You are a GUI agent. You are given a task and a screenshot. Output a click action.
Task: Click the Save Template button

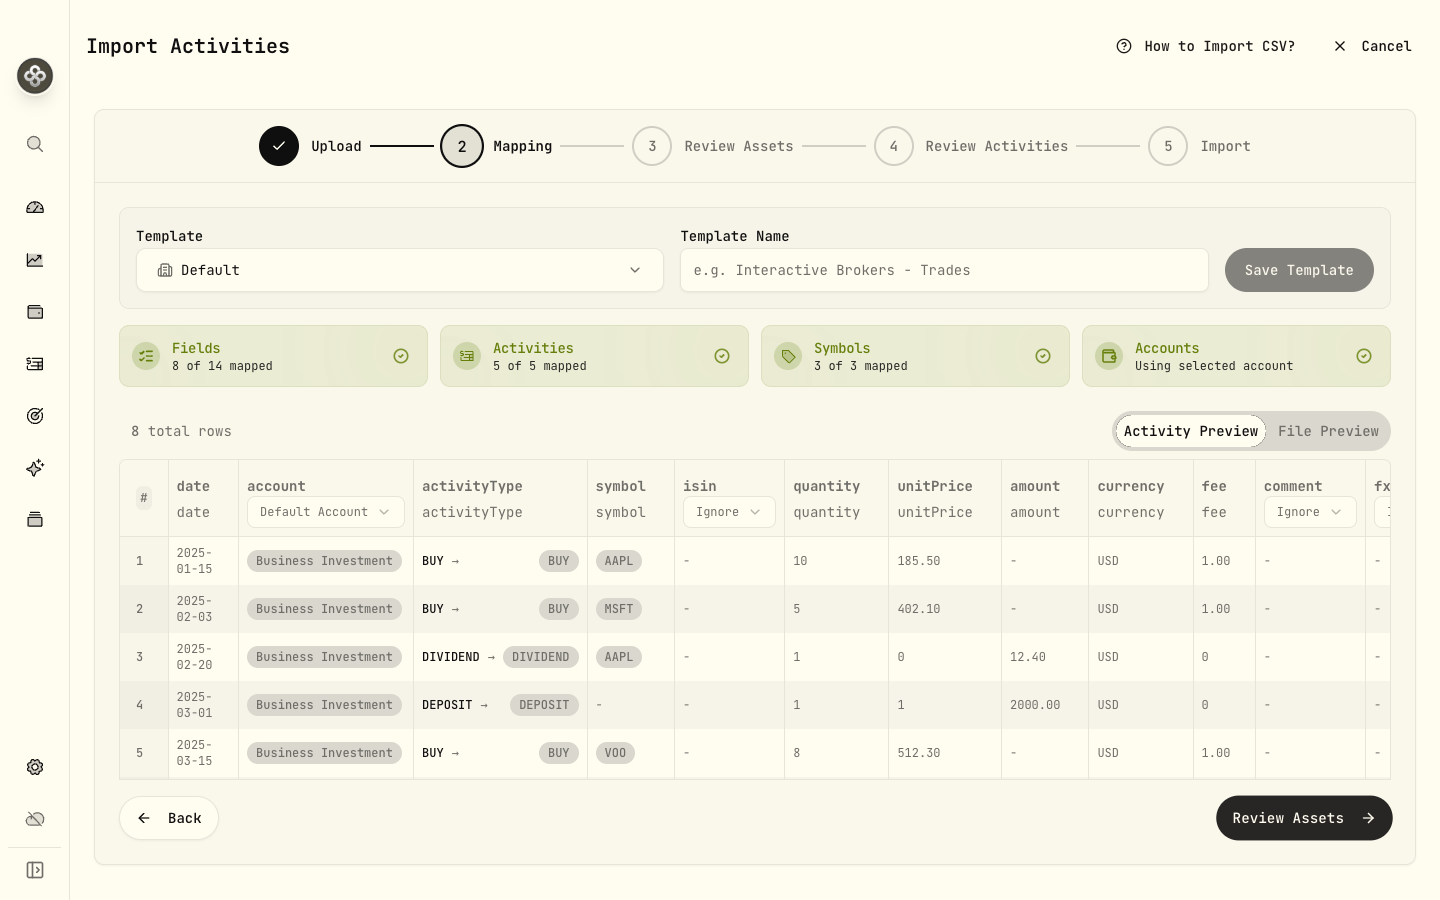pos(1299,270)
